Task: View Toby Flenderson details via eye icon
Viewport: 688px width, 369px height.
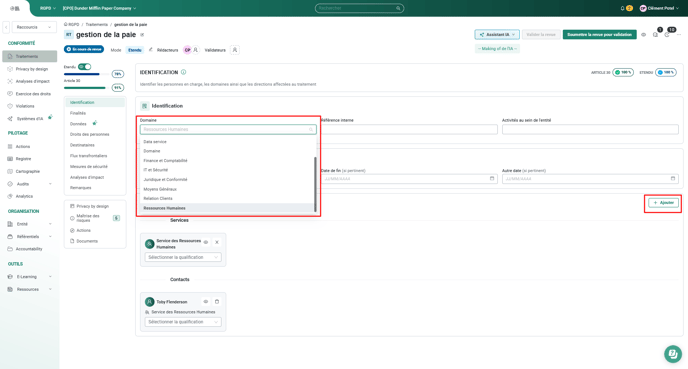Action: [206, 302]
